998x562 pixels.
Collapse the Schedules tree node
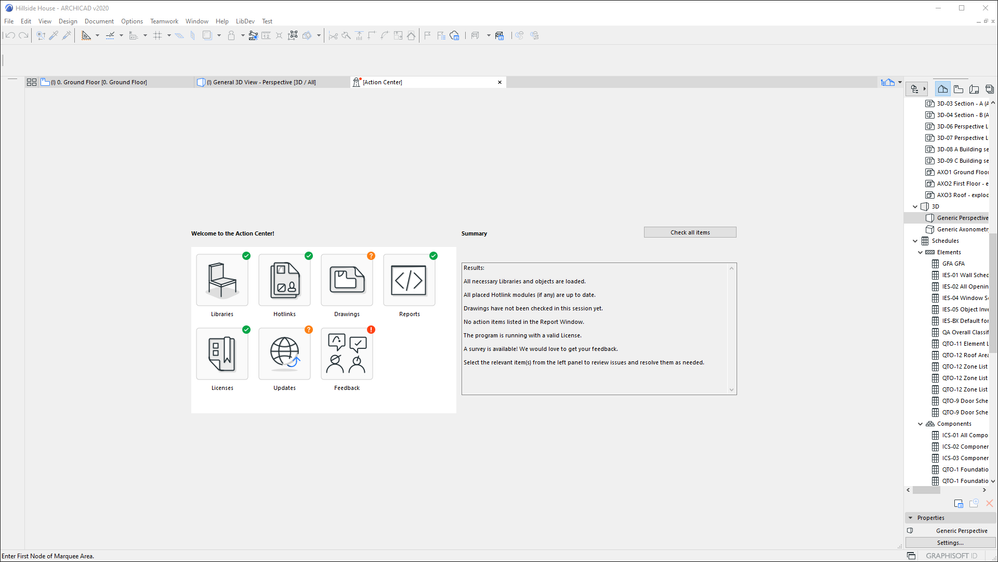pos(914,241)
